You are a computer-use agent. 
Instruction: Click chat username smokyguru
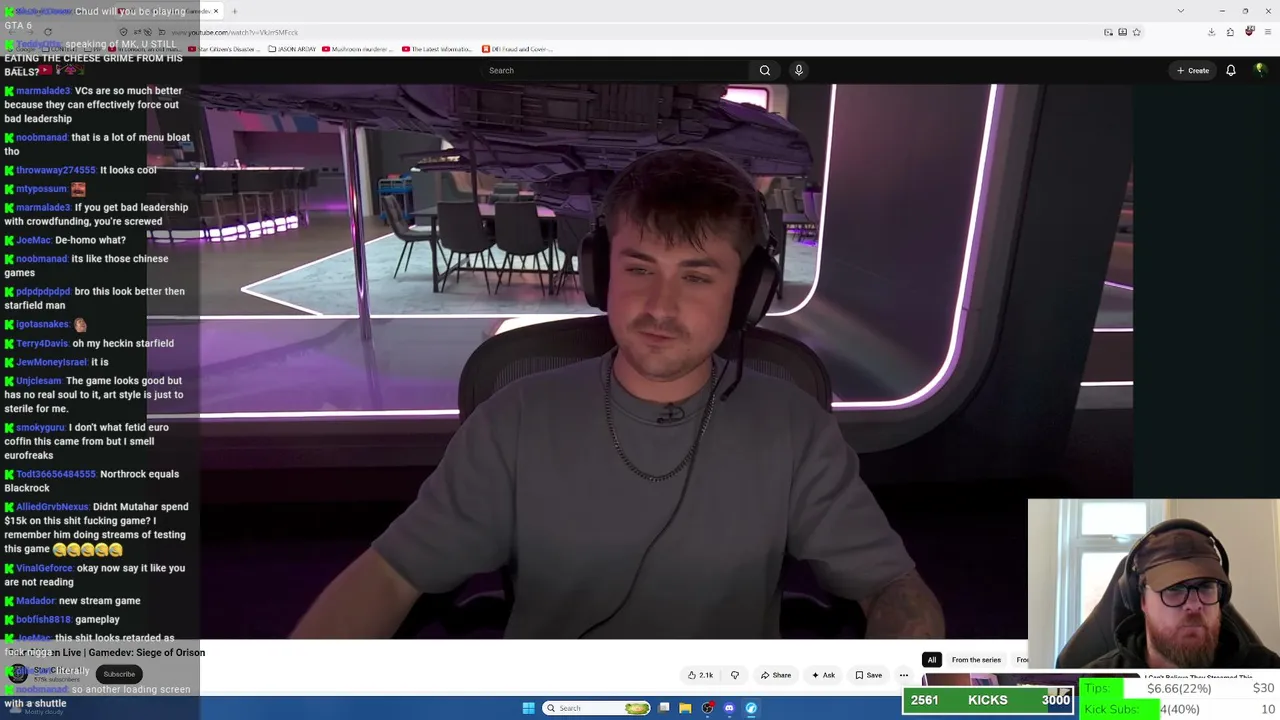click(x=40, y=427)
